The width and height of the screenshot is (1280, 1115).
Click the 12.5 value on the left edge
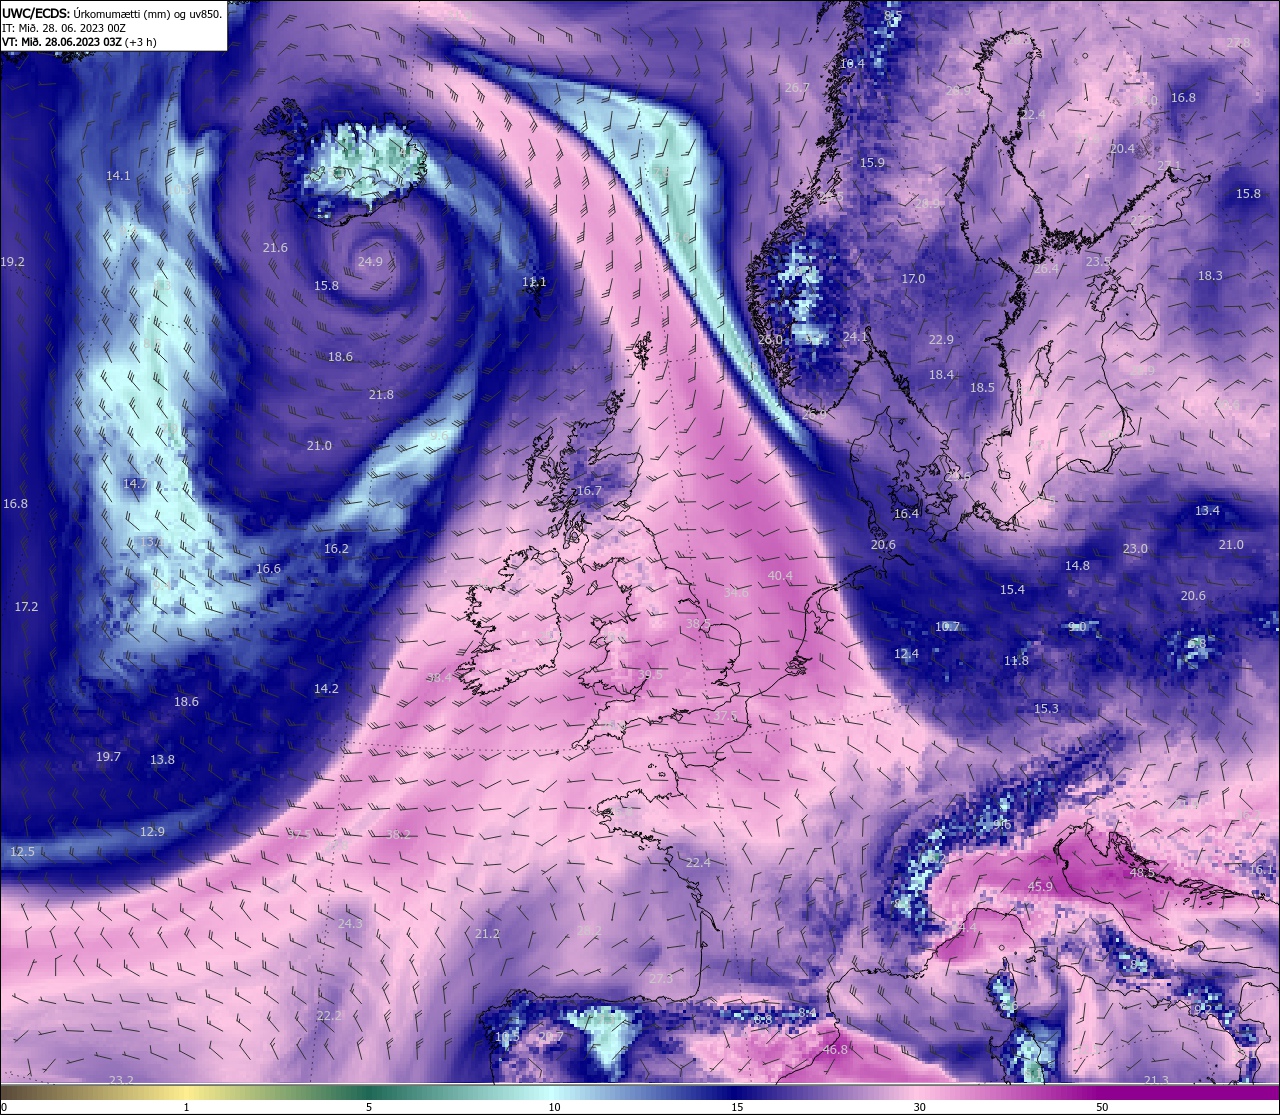22,852
